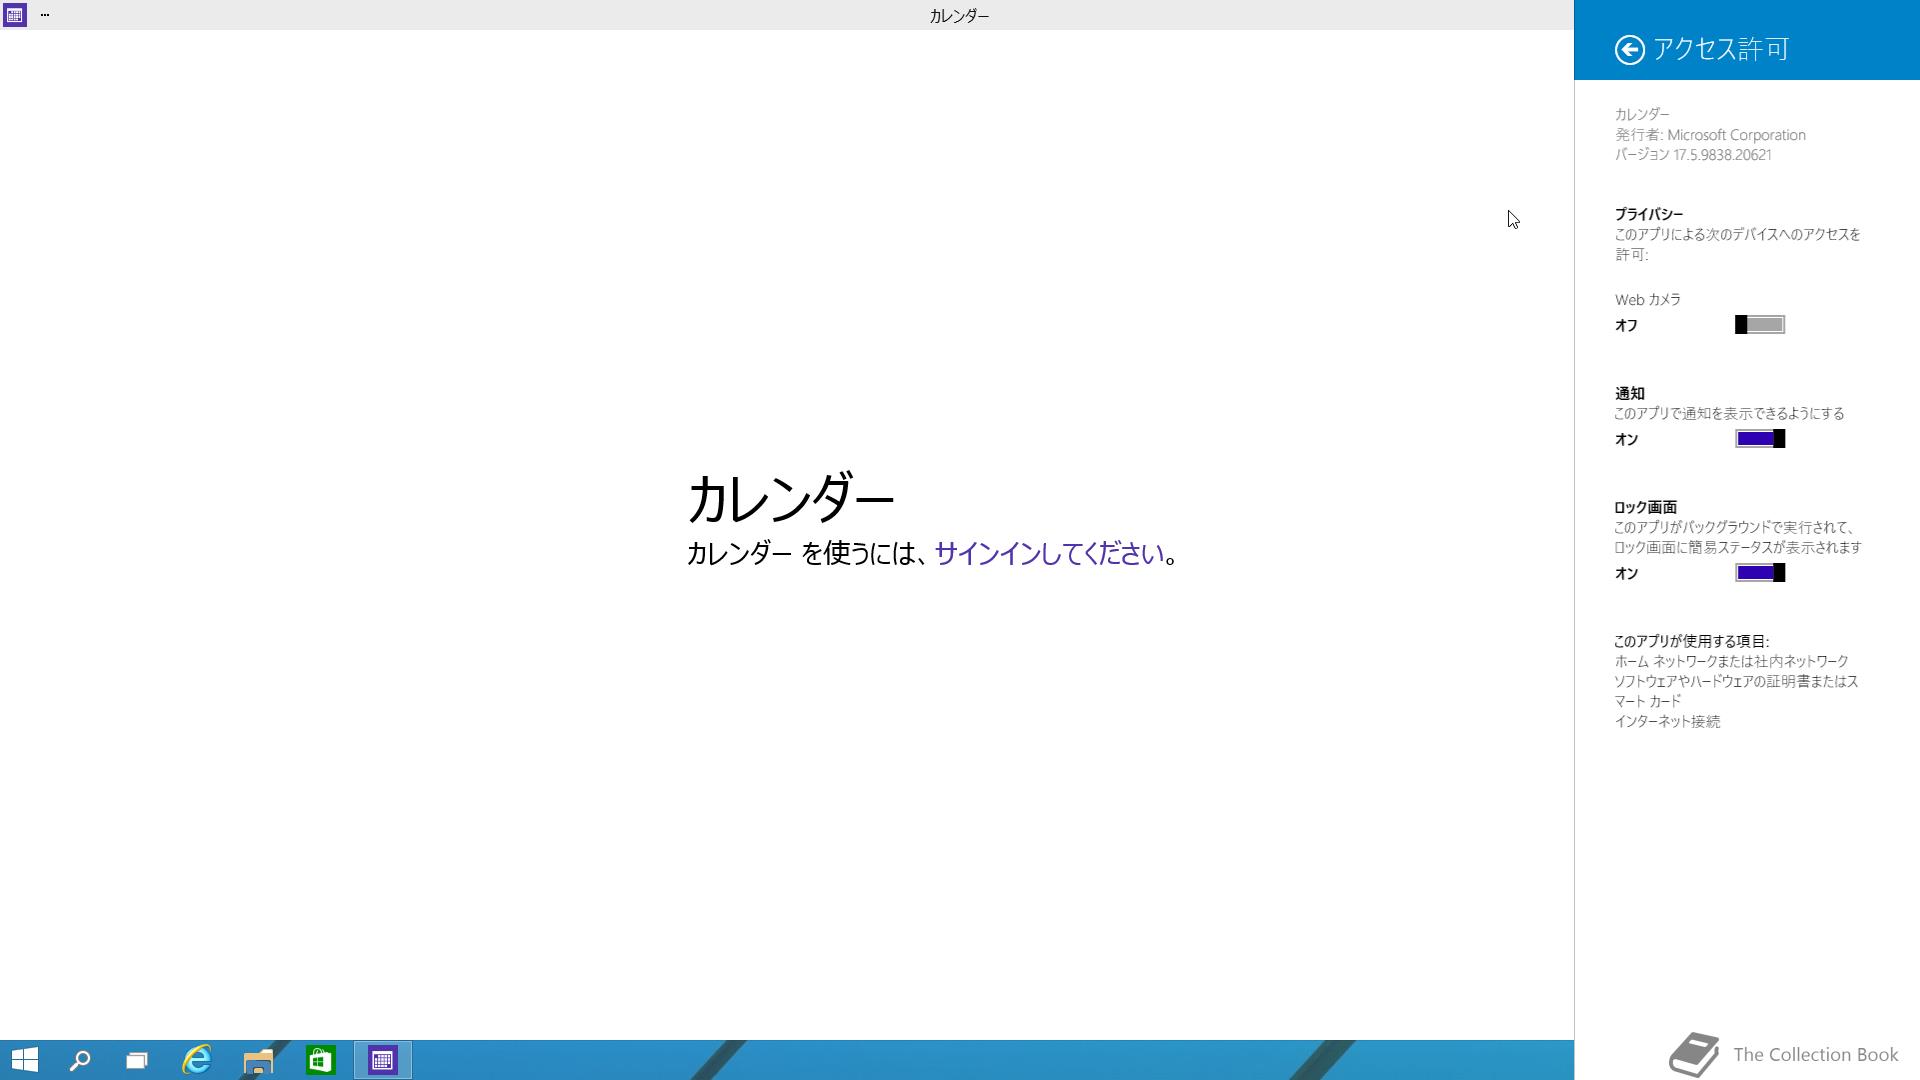Toggle the Web カメラ switch on

click(1760, 325)
